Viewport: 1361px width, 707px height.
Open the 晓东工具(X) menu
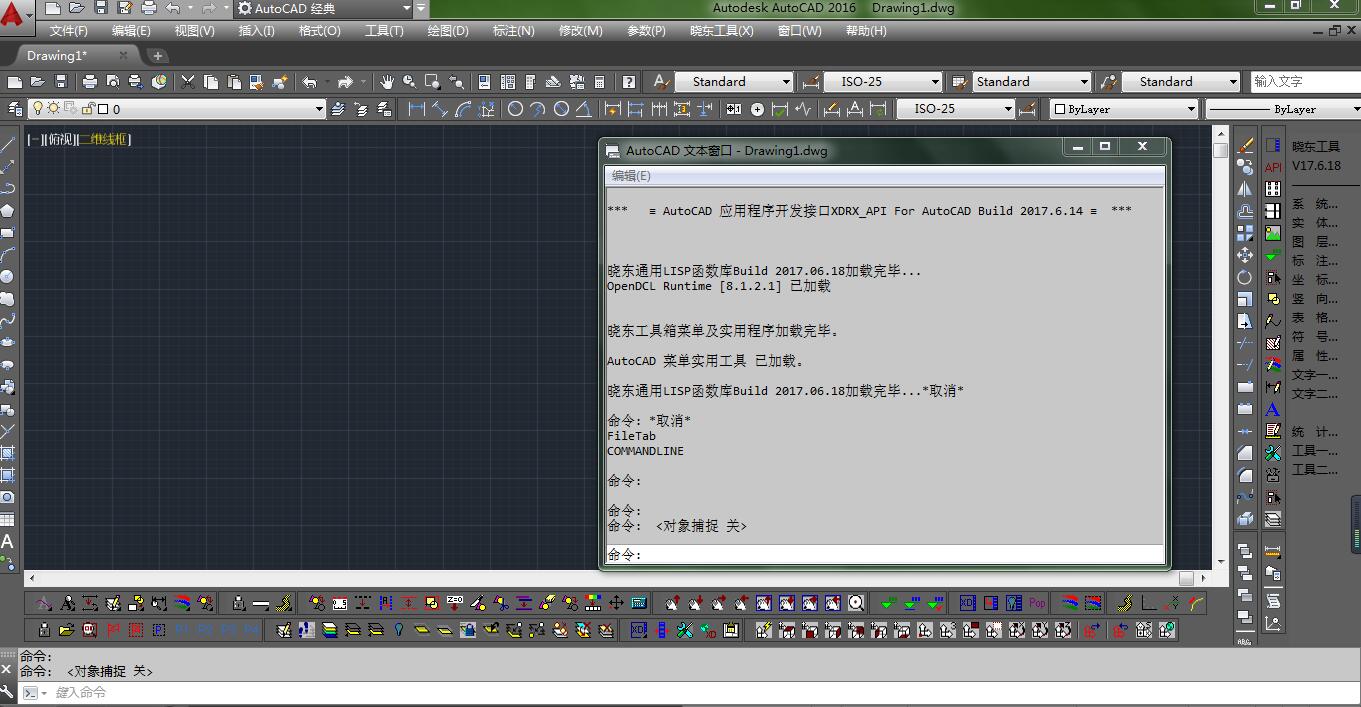(722, 31)
